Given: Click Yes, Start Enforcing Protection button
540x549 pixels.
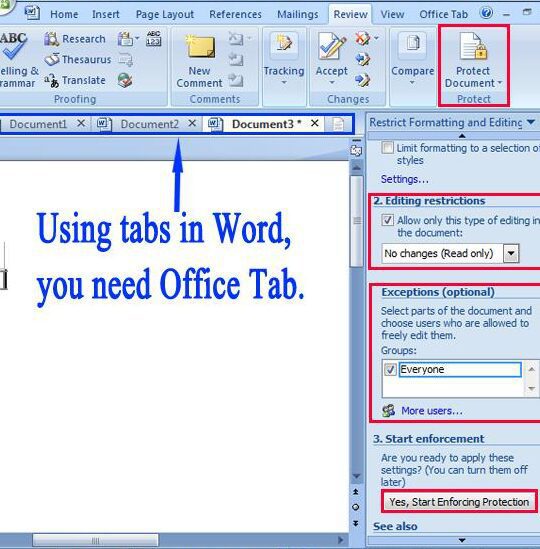Looking at the screenshot, I should point(459,502).
